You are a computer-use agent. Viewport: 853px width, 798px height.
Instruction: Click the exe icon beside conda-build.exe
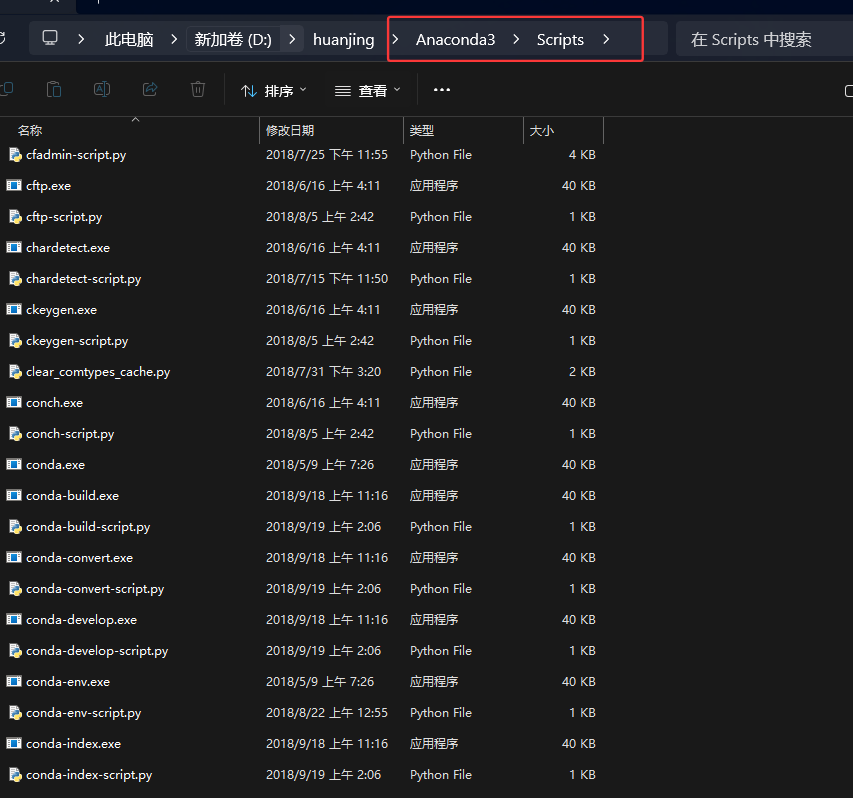point(14,496)
